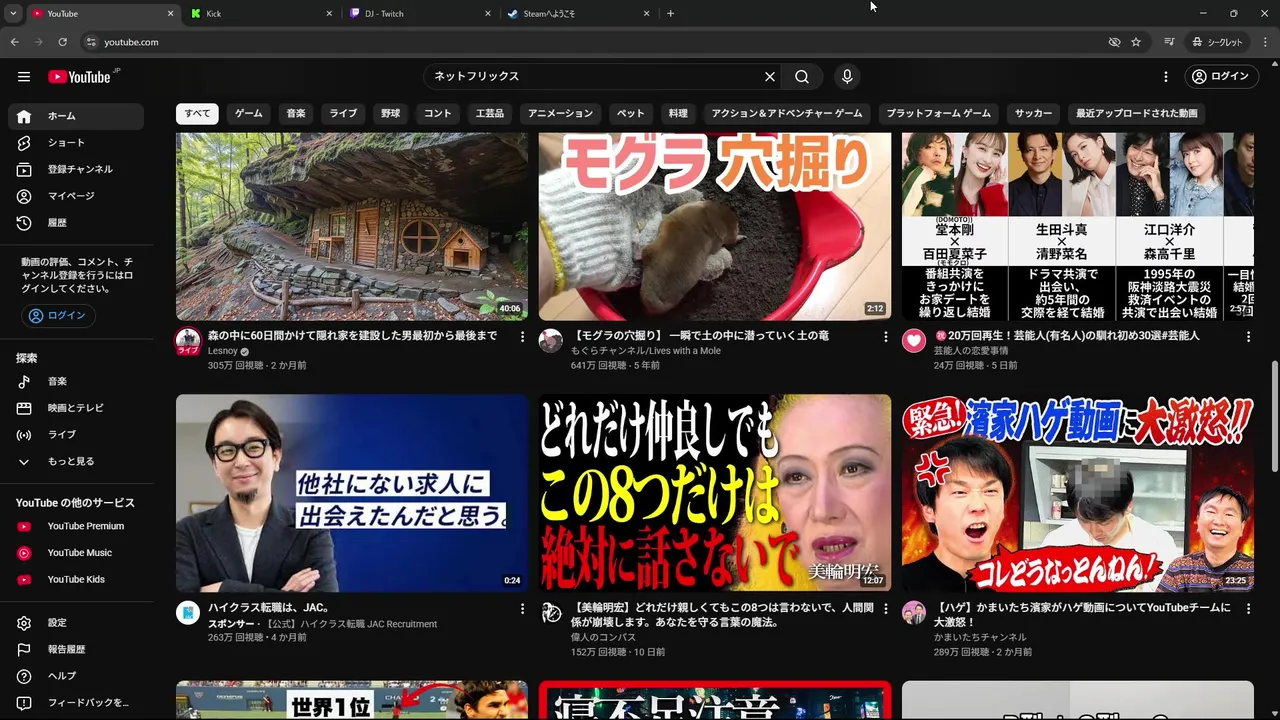Viewport: 1280px width, 720px height.
Task: Open options for かまいたち濱家 ハゲ video
Action: (1248, 608)
